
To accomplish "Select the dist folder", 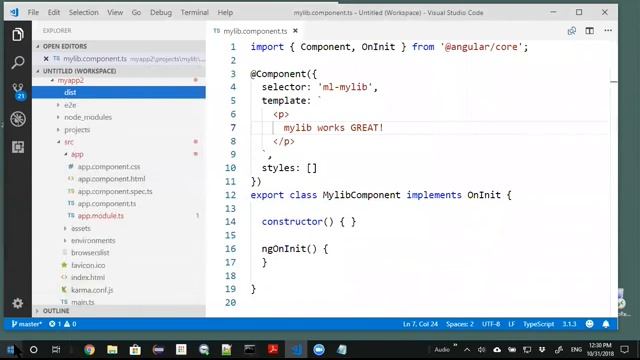I will tap(119, 93).
